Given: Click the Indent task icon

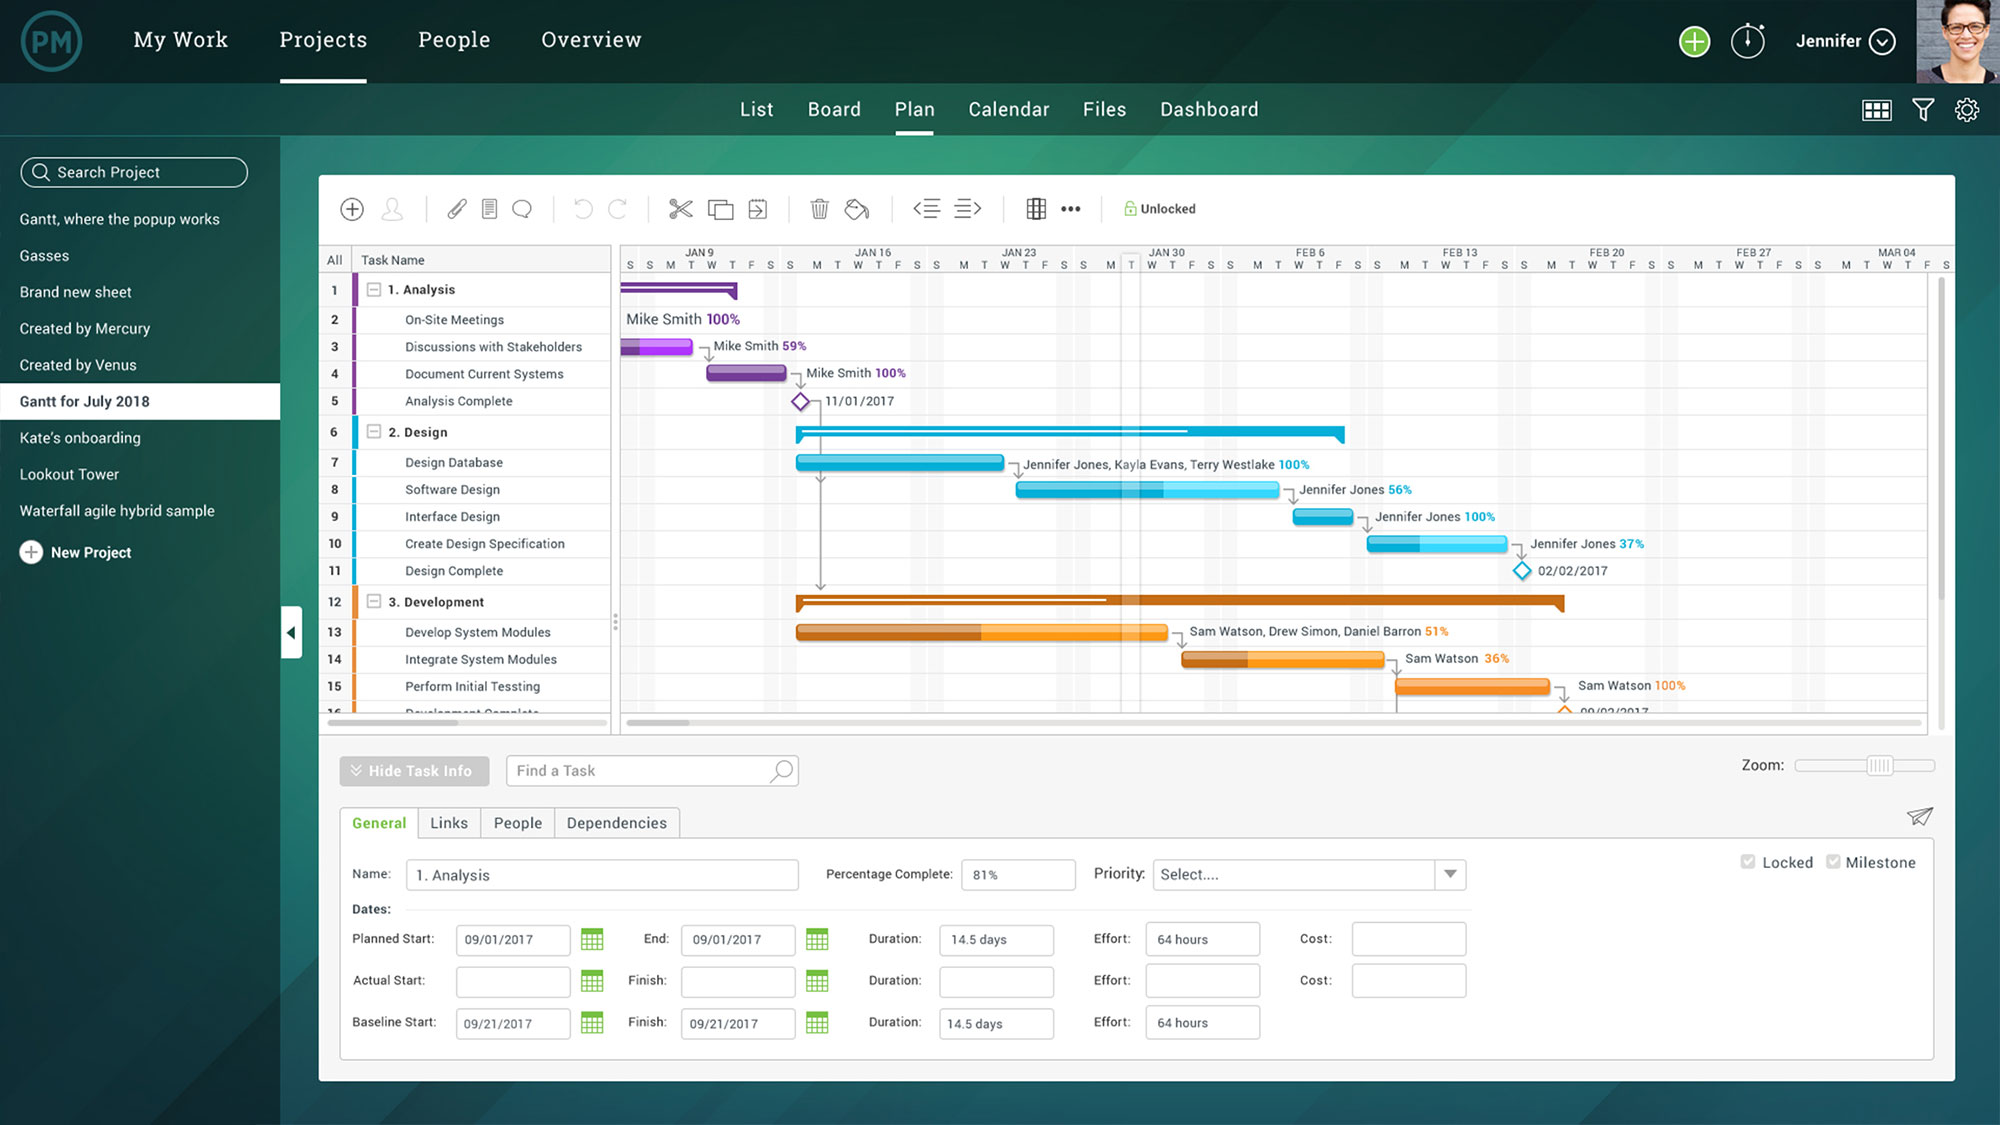Looking at the screenshot, I should pos(968,209).
